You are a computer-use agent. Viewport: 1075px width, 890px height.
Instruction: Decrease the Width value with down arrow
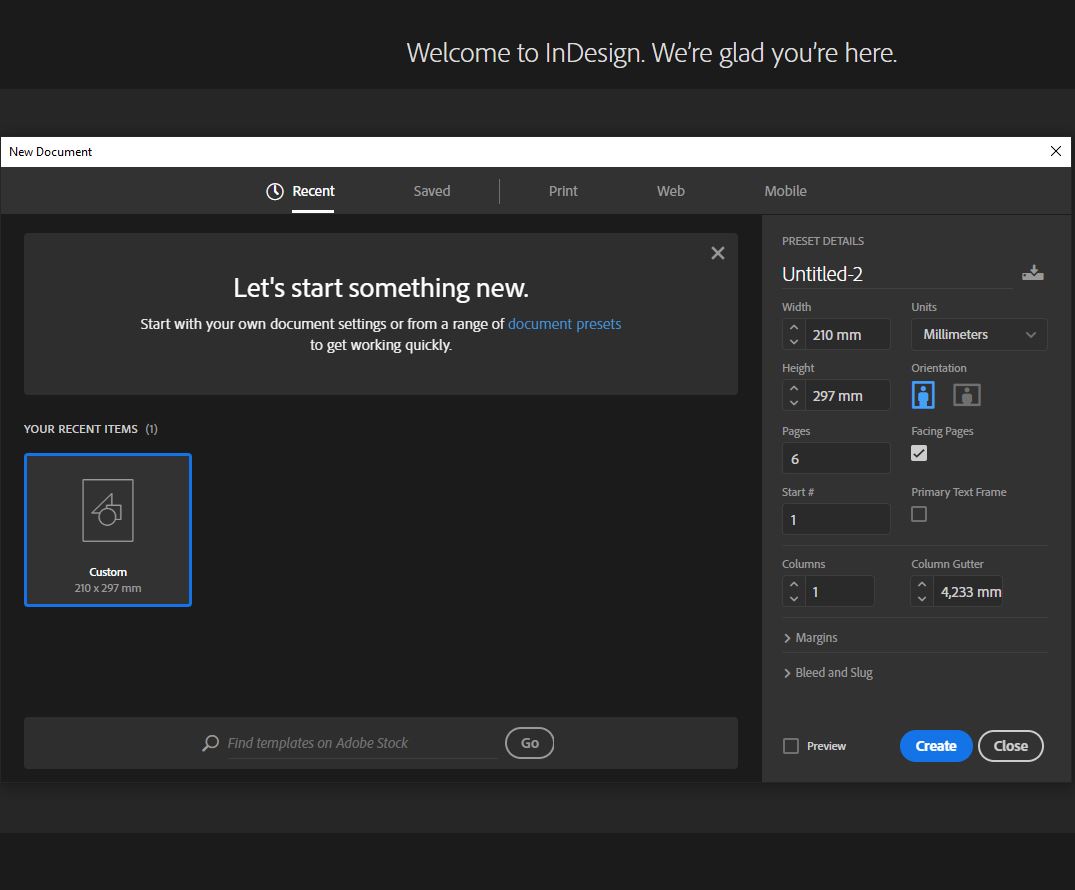point(794,341)
